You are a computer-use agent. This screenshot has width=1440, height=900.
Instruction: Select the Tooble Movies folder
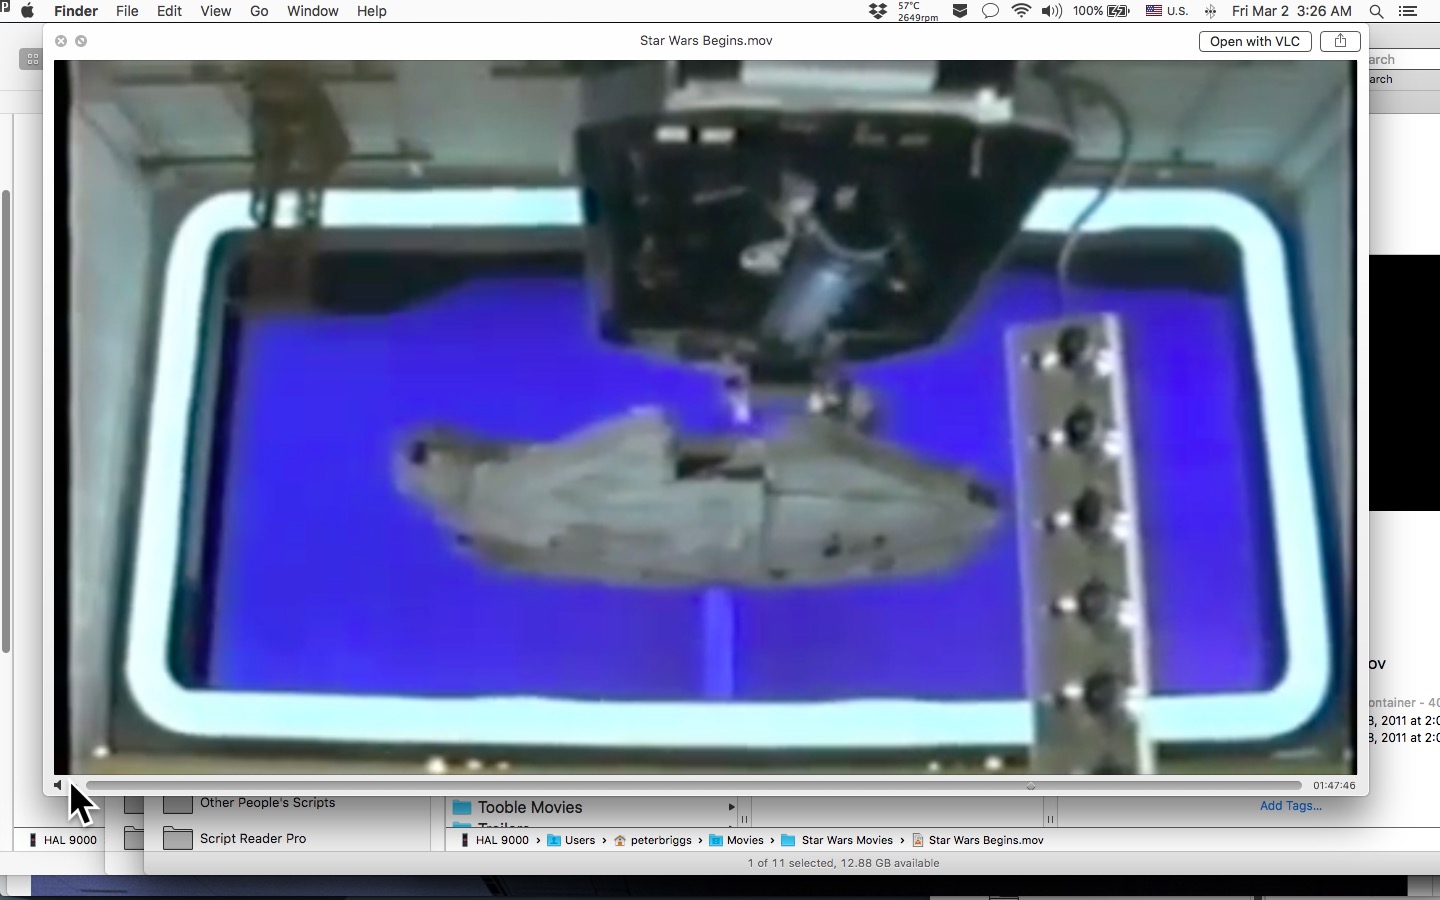pyautogui.click(x=530, y=807)
